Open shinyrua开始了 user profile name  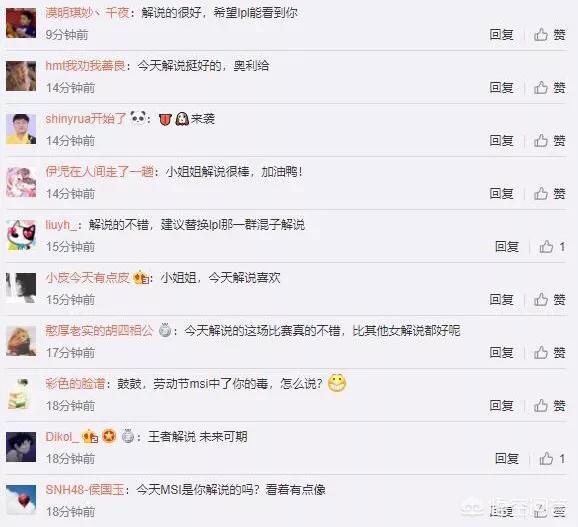[x=86, y=119]
